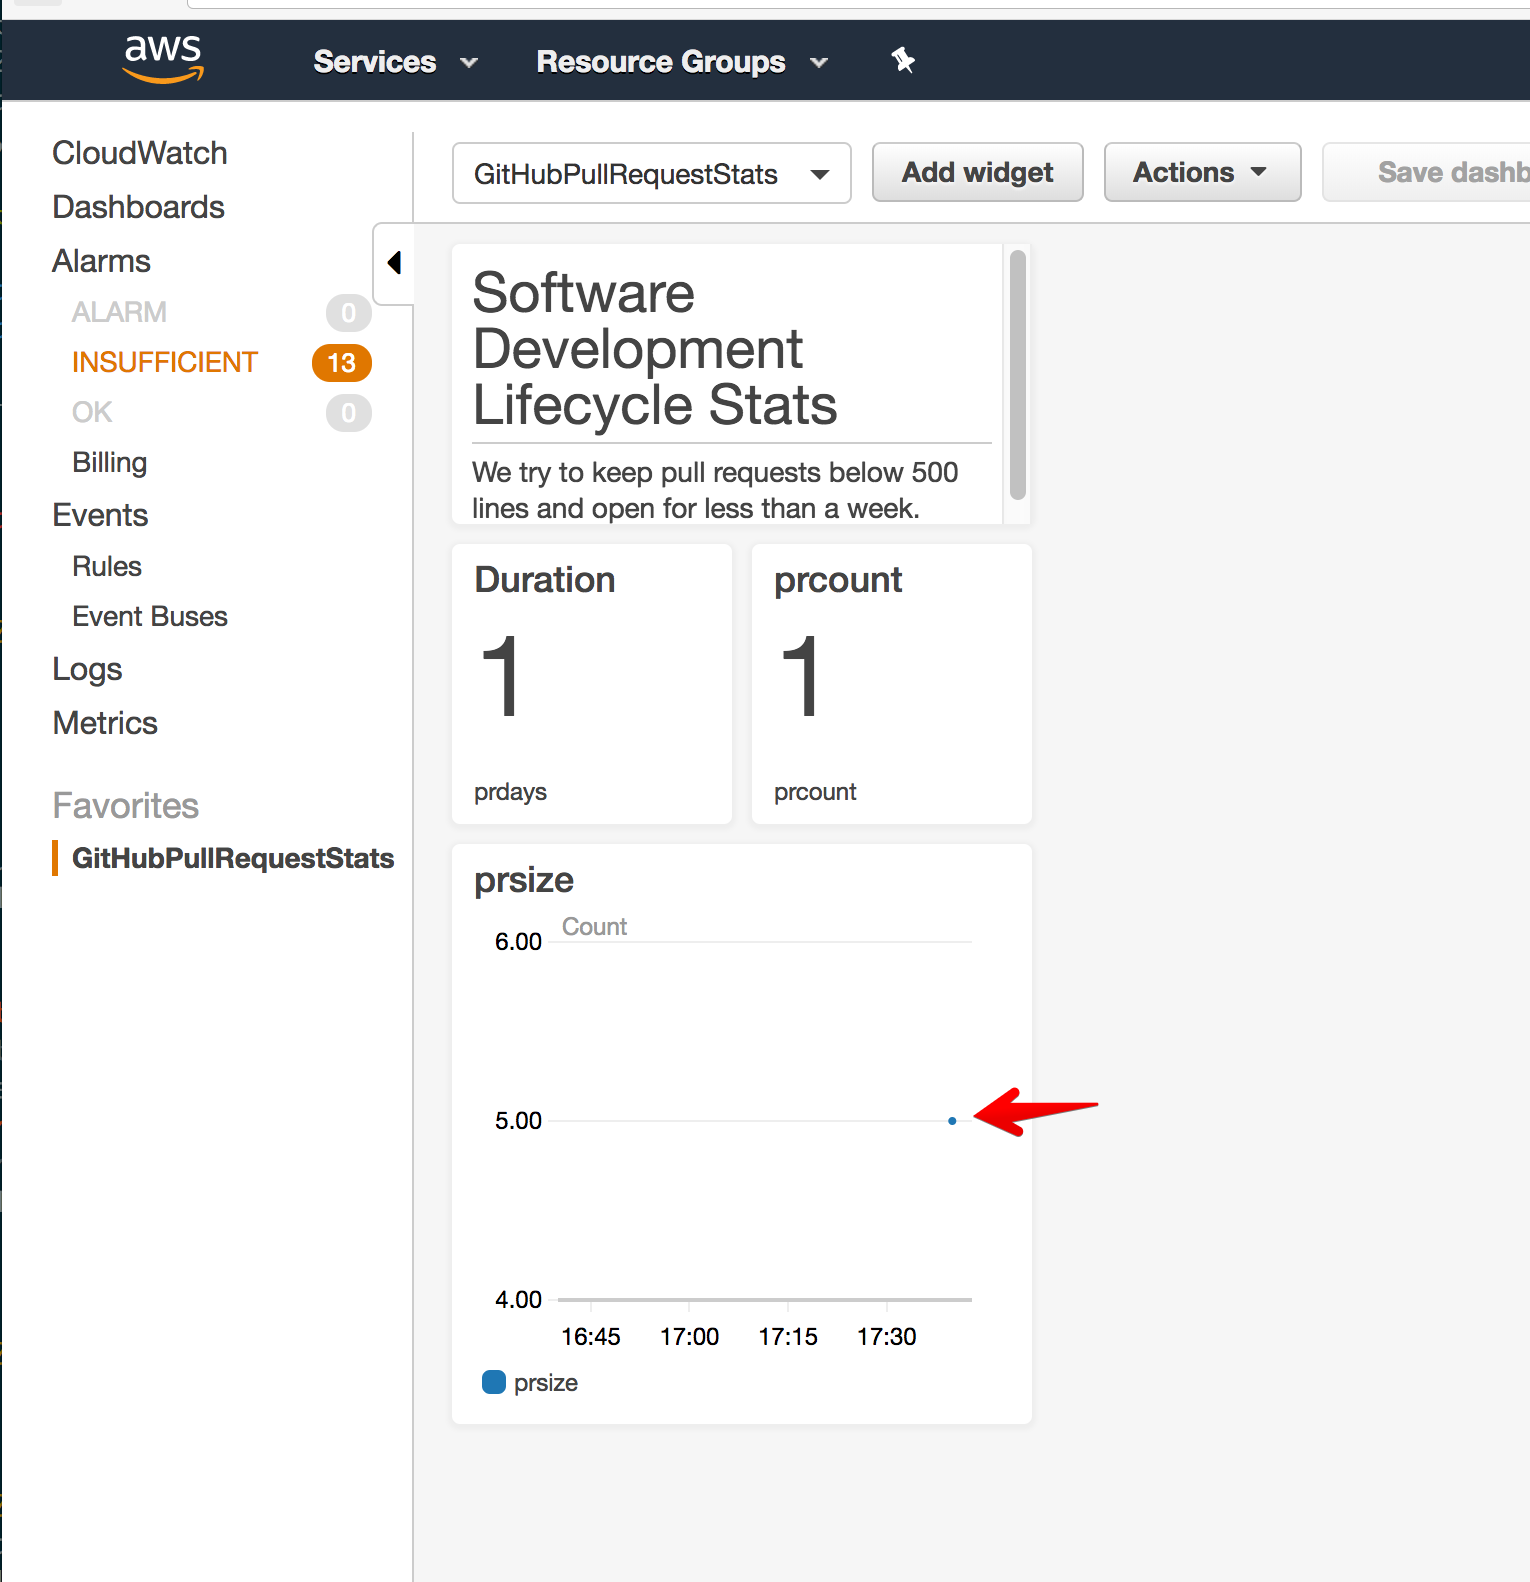Select INSUFFICIENT alarms entry
1530x1582 pixels.
click(165, 362)
